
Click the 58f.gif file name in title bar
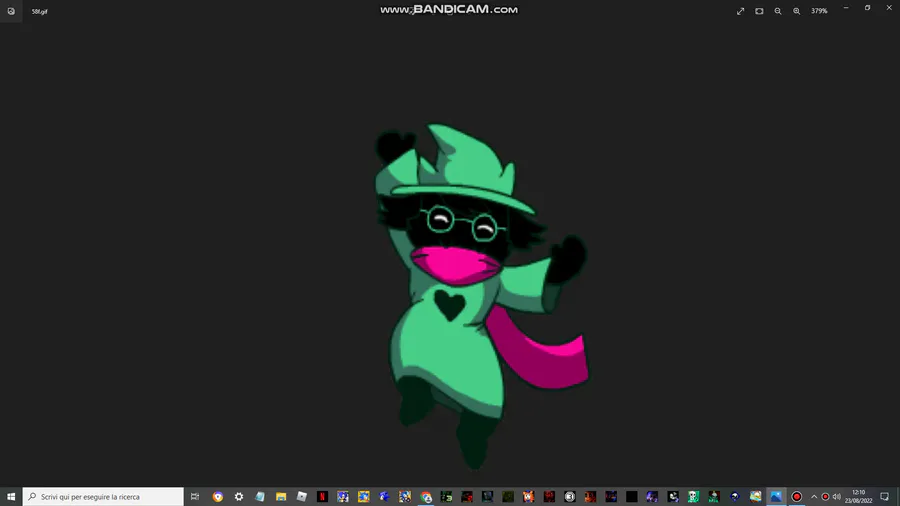pos(40,11)
